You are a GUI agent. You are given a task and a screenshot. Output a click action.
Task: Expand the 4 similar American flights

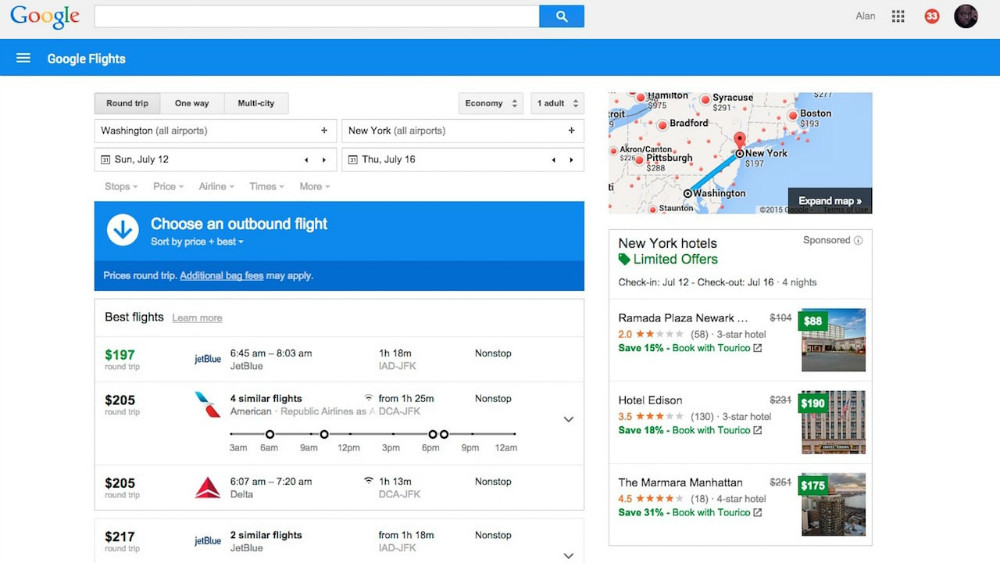tap(568, 420)
